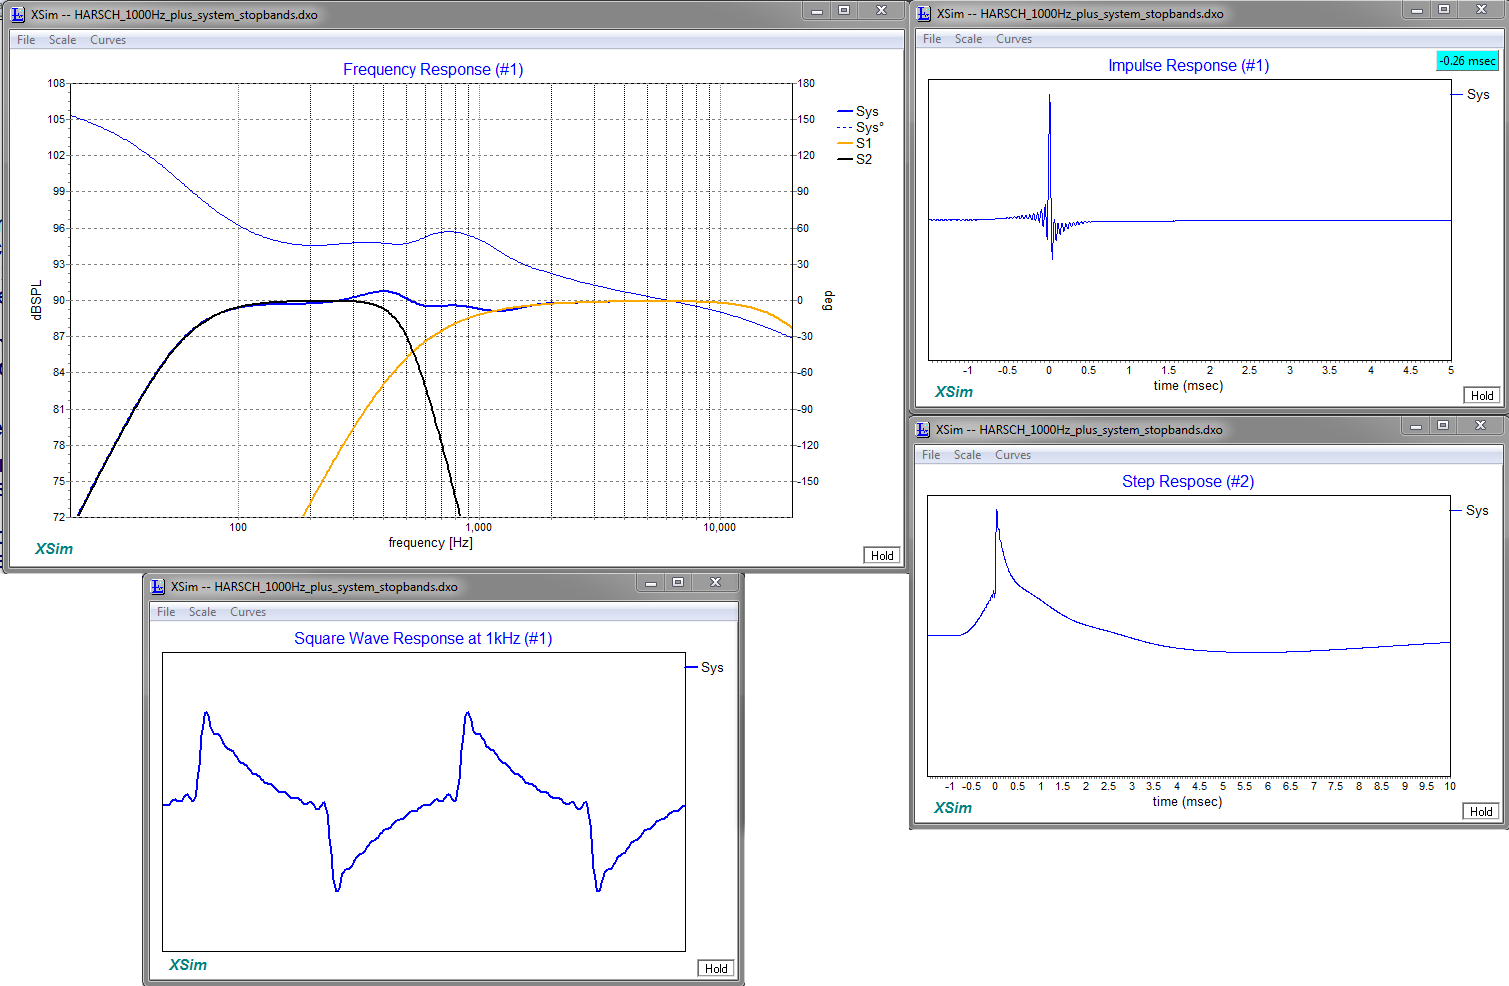Click XSim logo in Square Wave window
This screenshot has height=986, width=1509.
tap(188, 965)
